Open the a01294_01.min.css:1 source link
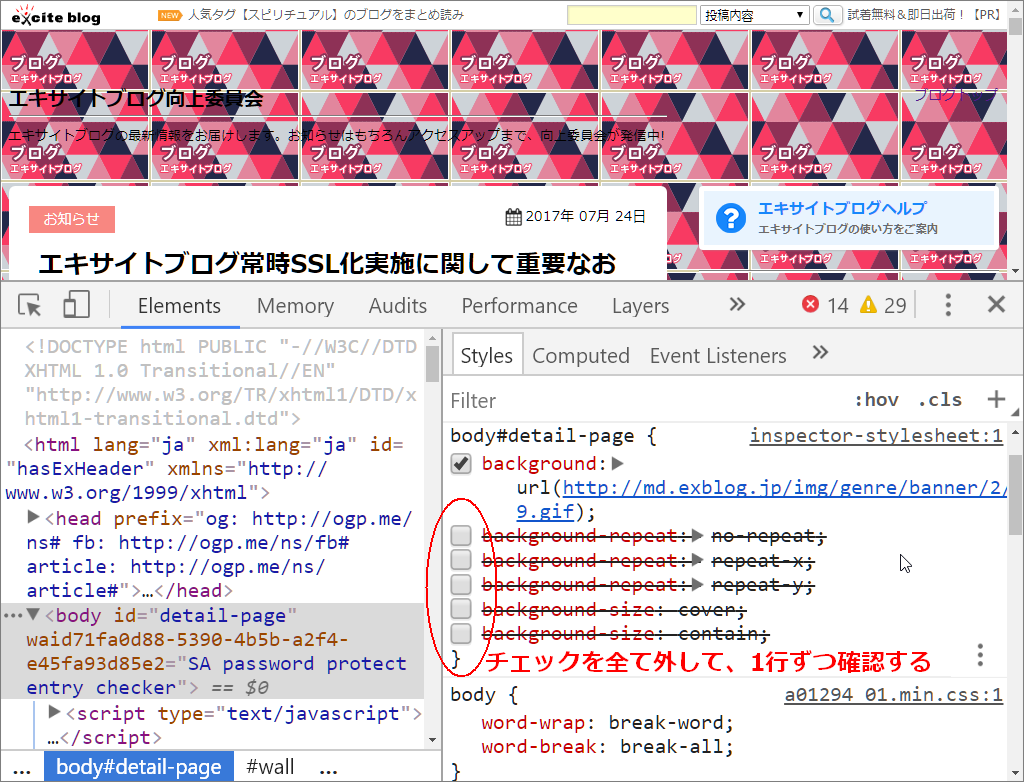Screen dimensions: 1024x782 pyautogui.click(x=893, y=694)
